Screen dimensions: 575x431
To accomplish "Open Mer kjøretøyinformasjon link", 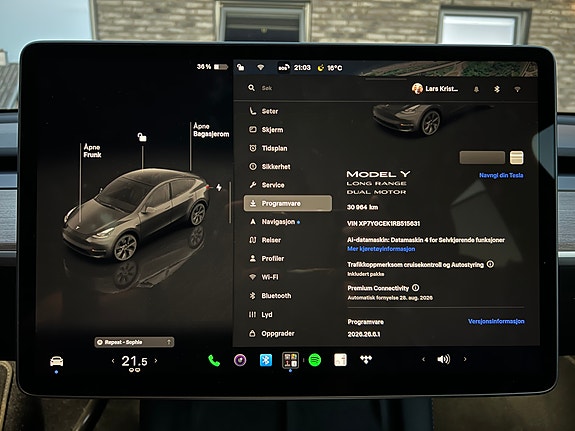I will [381, 249].
